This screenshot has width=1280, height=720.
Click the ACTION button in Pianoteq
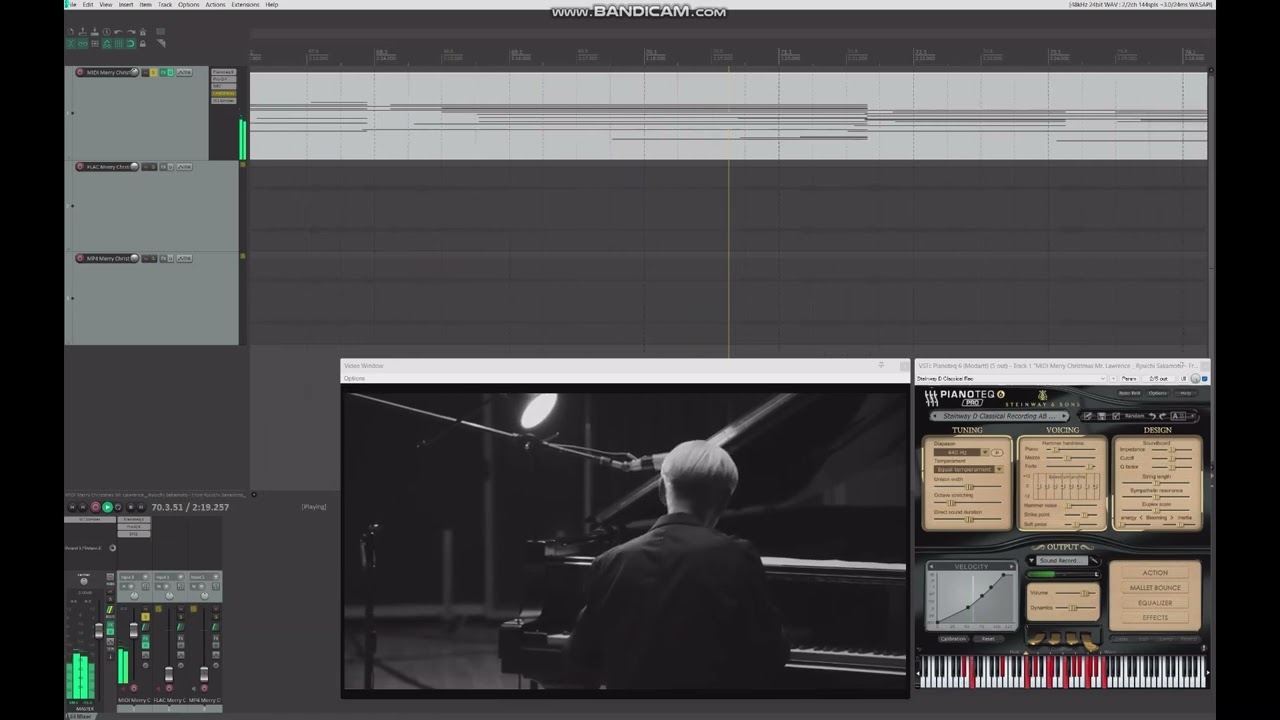tap(1155, 573)
